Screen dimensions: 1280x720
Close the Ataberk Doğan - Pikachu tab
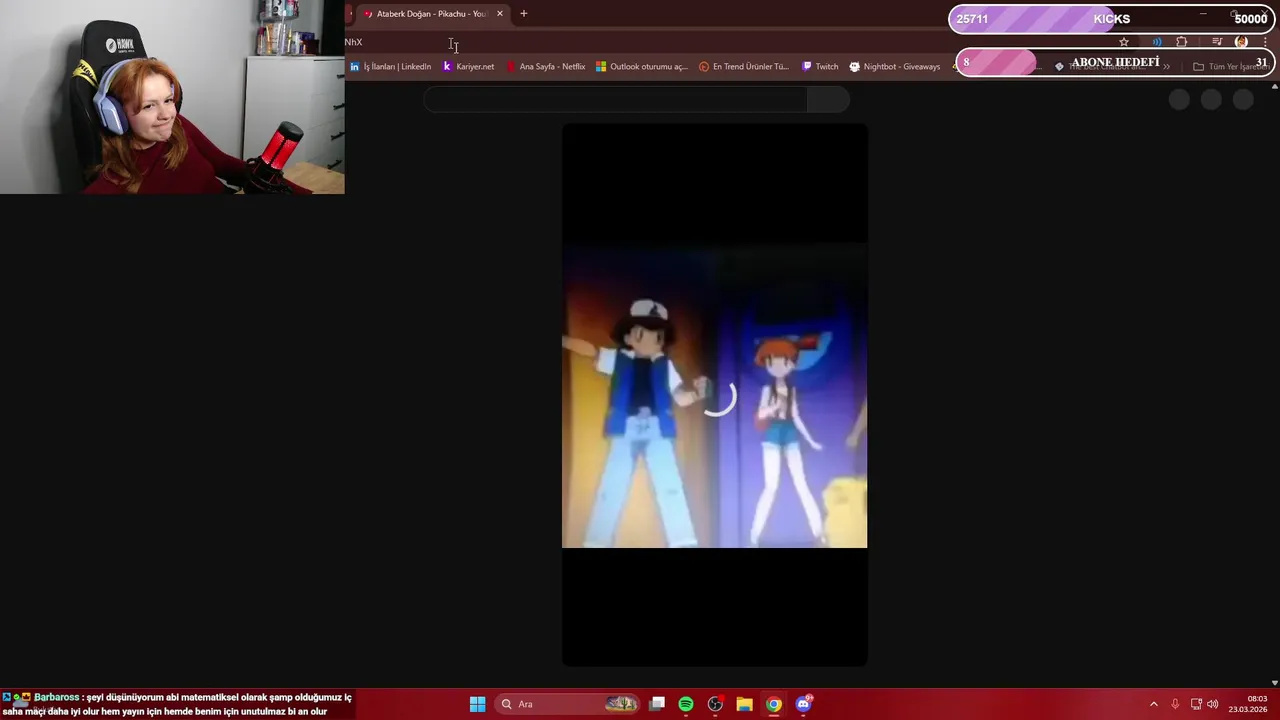500,14
